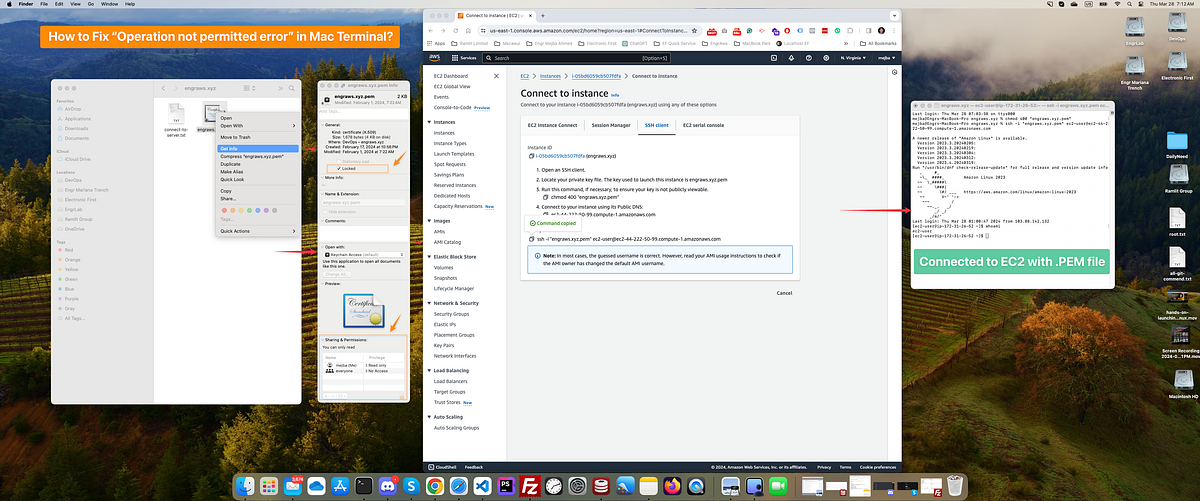Screen dimensions: 1200x501
Task: Open the Trash in the Dock
Action: (957, 486)
